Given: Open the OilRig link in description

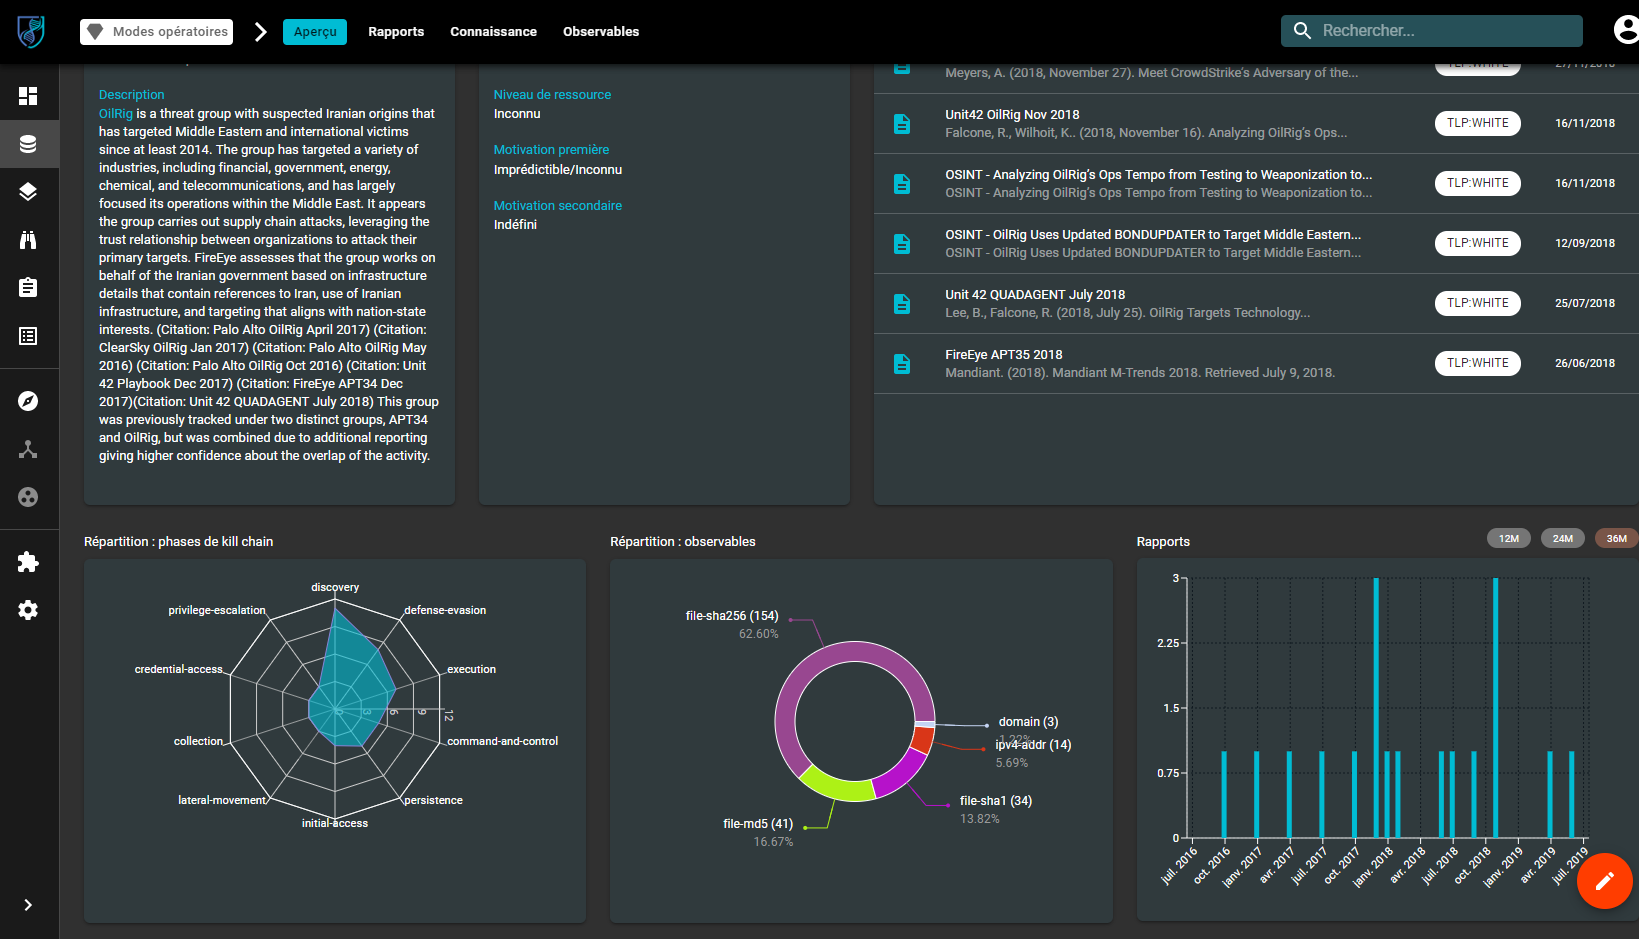Looking at the screenshot, I should 115,114.
